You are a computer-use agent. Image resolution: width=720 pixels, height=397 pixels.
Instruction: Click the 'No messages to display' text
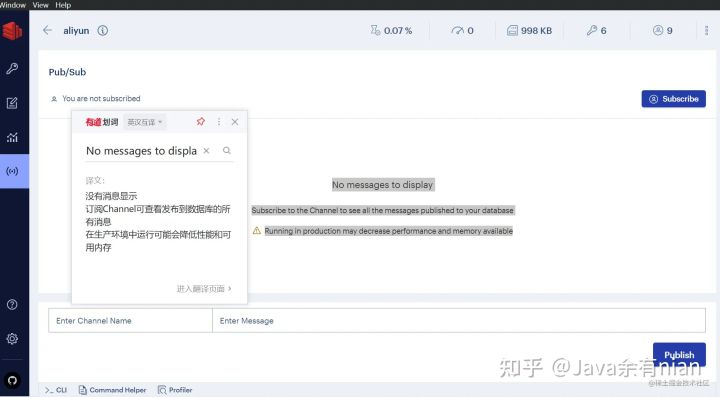click(x=382, y=185)
